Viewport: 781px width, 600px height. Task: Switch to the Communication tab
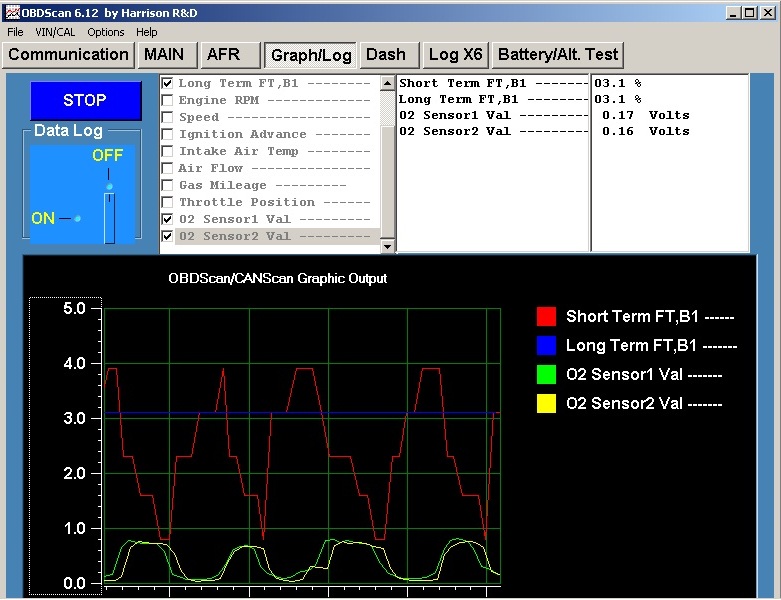click(x=68, y=55)
